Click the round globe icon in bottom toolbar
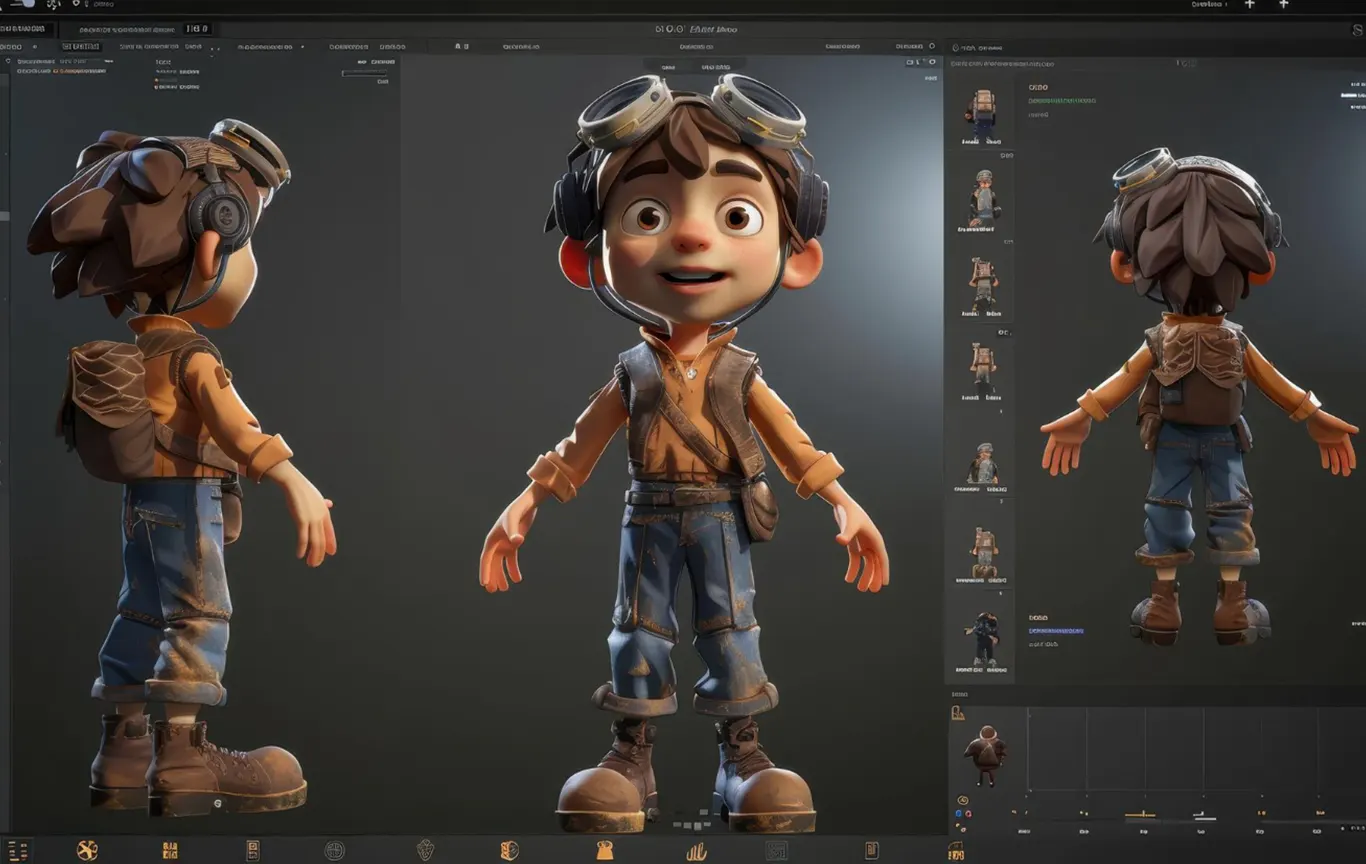The image size is (1366, 864). [x=334, y=850]
